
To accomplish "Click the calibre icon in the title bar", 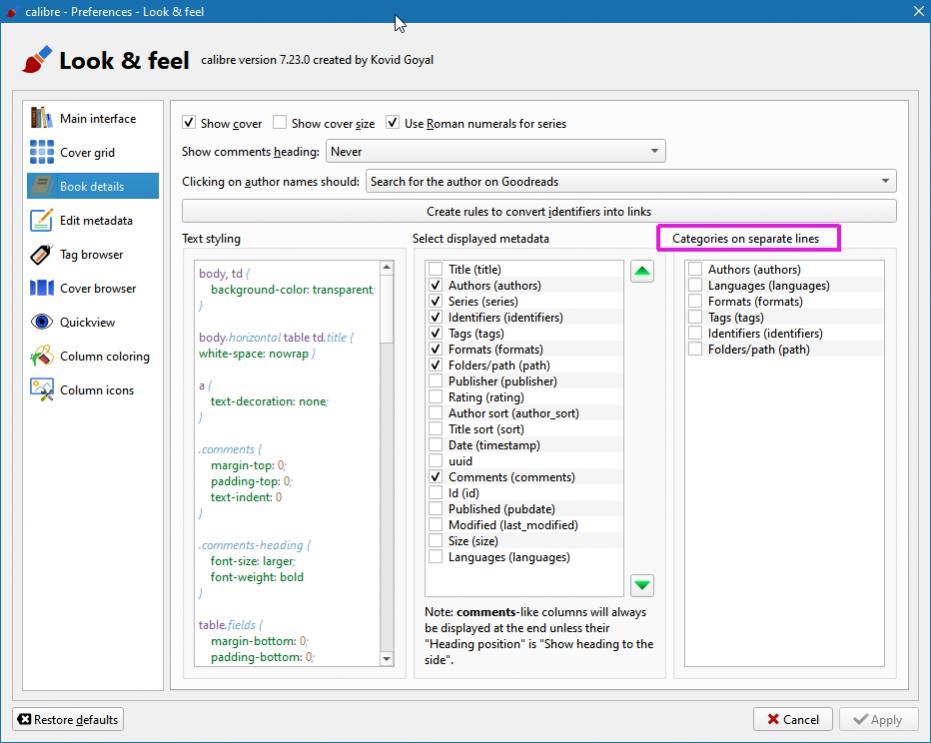I will [x=11, y=12].
